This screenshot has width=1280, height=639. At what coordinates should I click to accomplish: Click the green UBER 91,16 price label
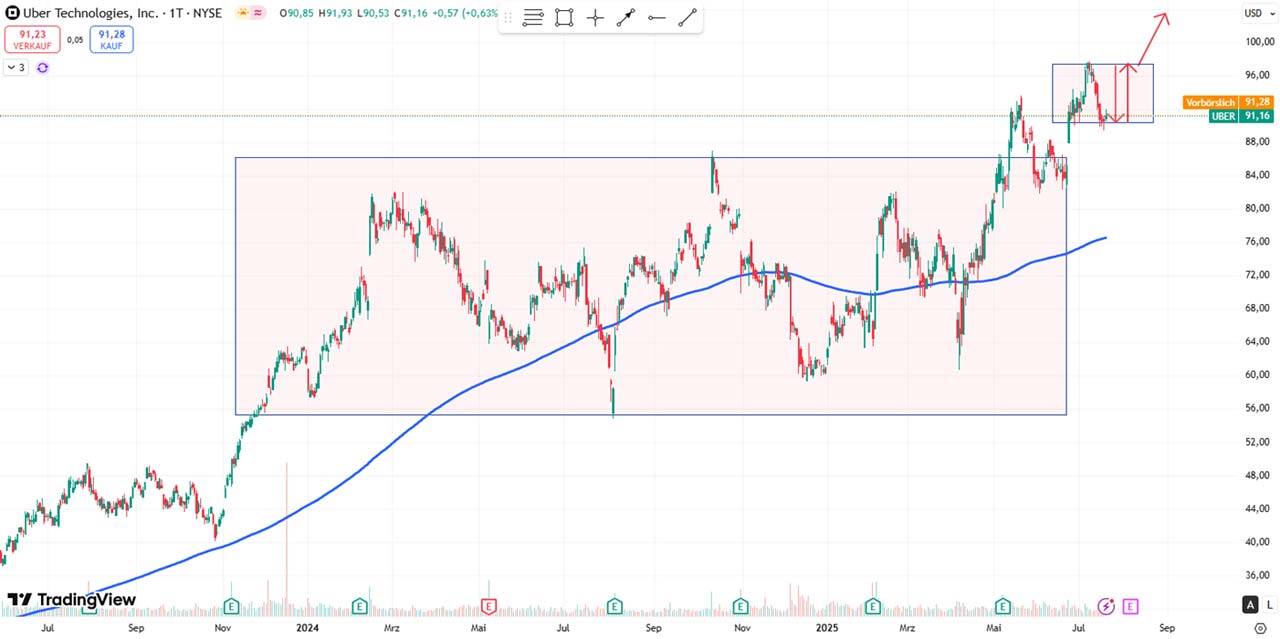pos(1241,116)
